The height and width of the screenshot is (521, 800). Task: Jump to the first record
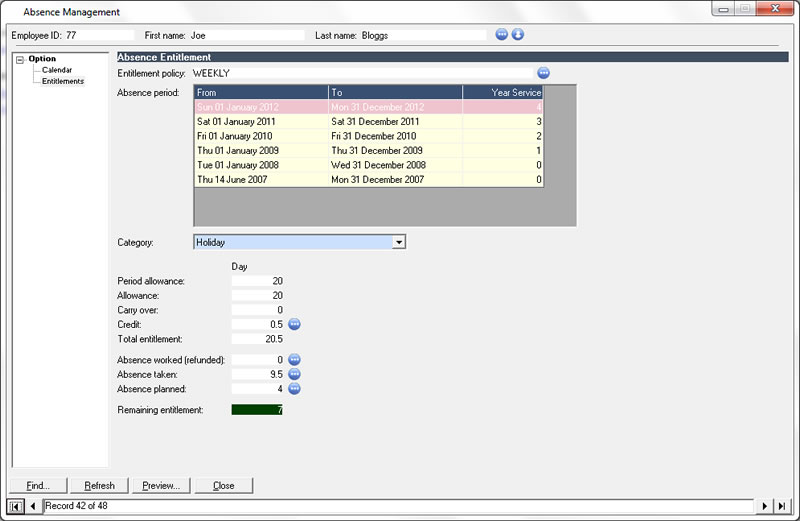[x=17, y=506]
